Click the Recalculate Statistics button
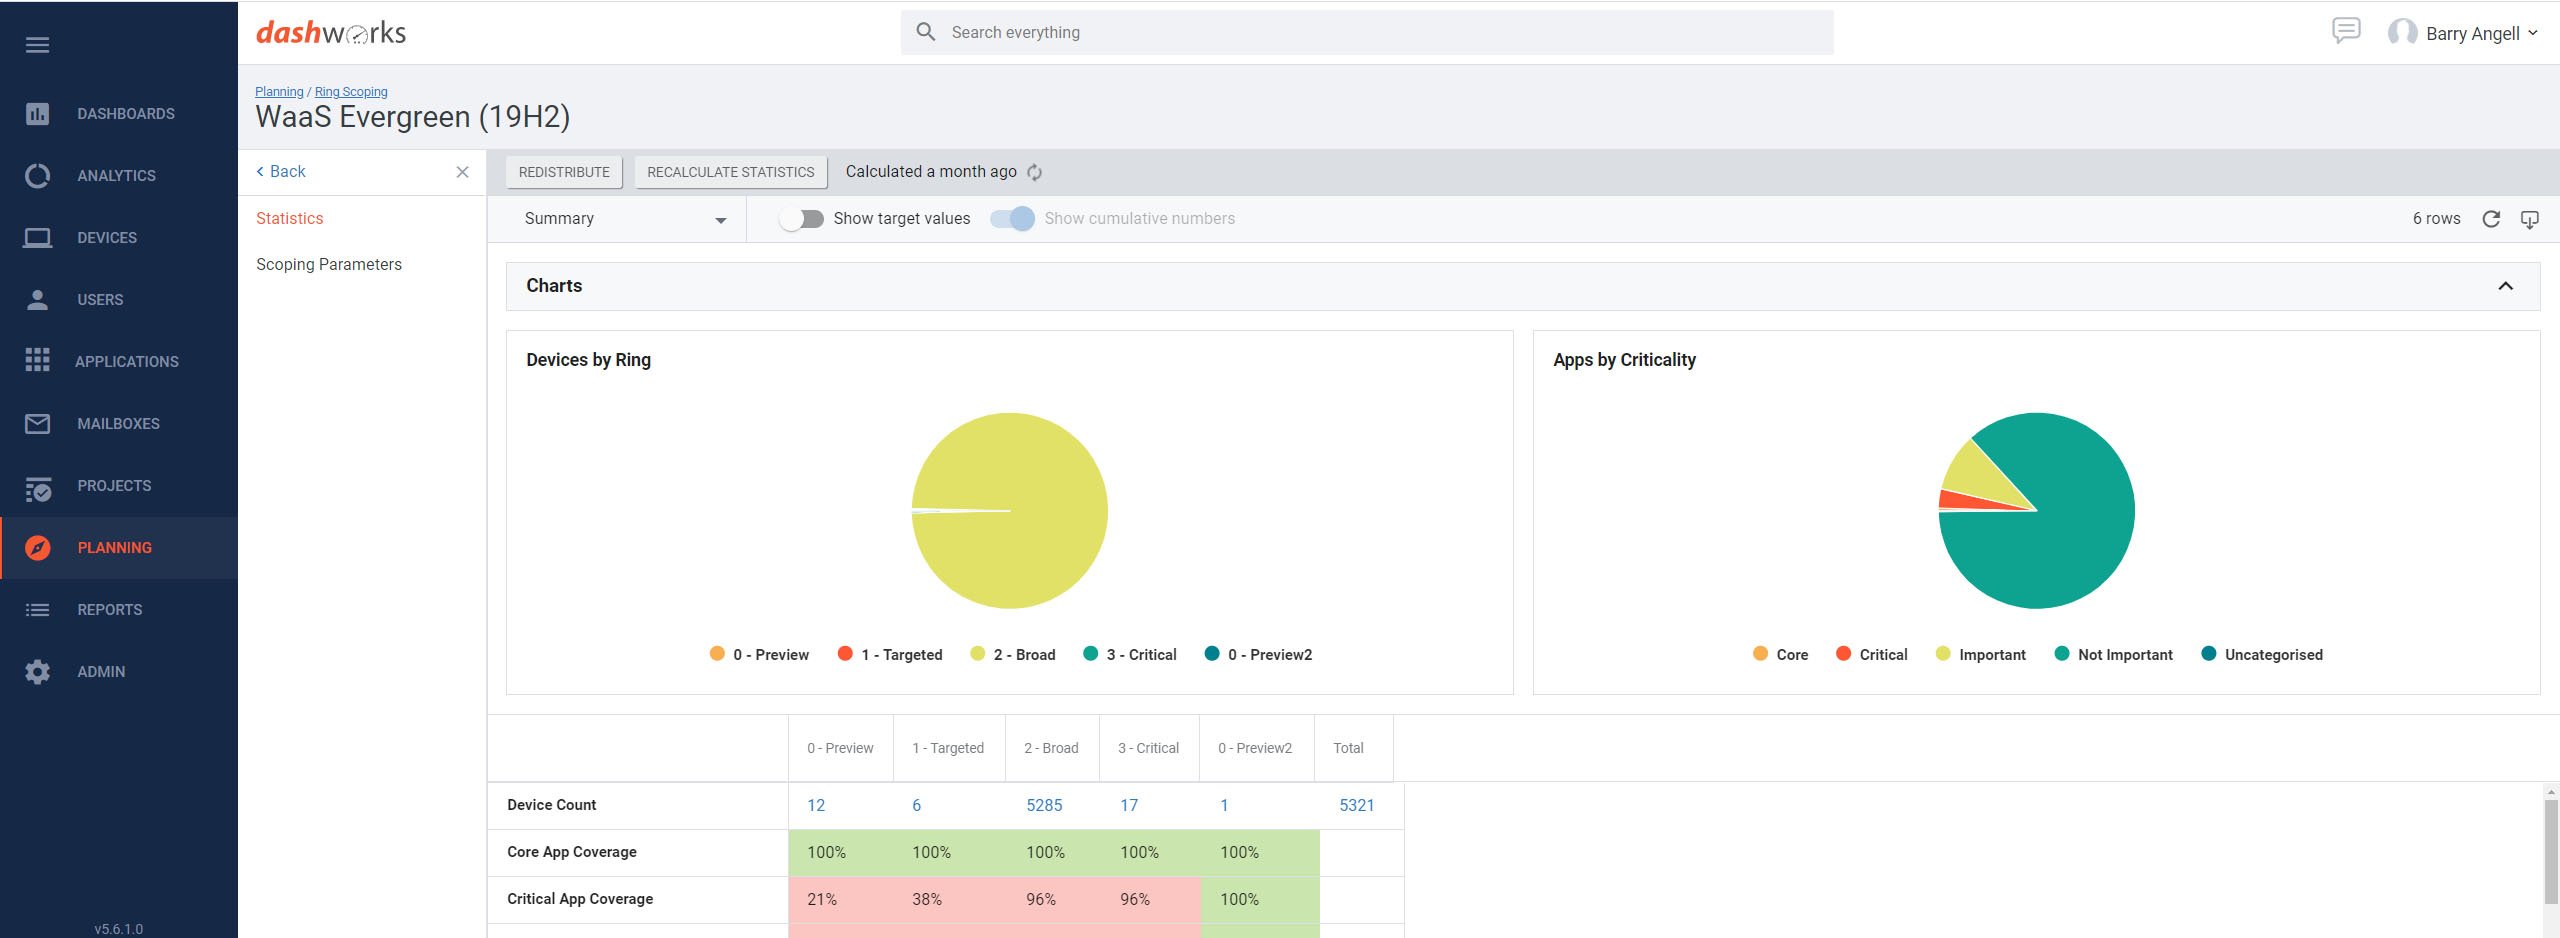Image resolution: width=2560 pixels, height=938 pixels. pyautogui.click(x=730, y=171)
